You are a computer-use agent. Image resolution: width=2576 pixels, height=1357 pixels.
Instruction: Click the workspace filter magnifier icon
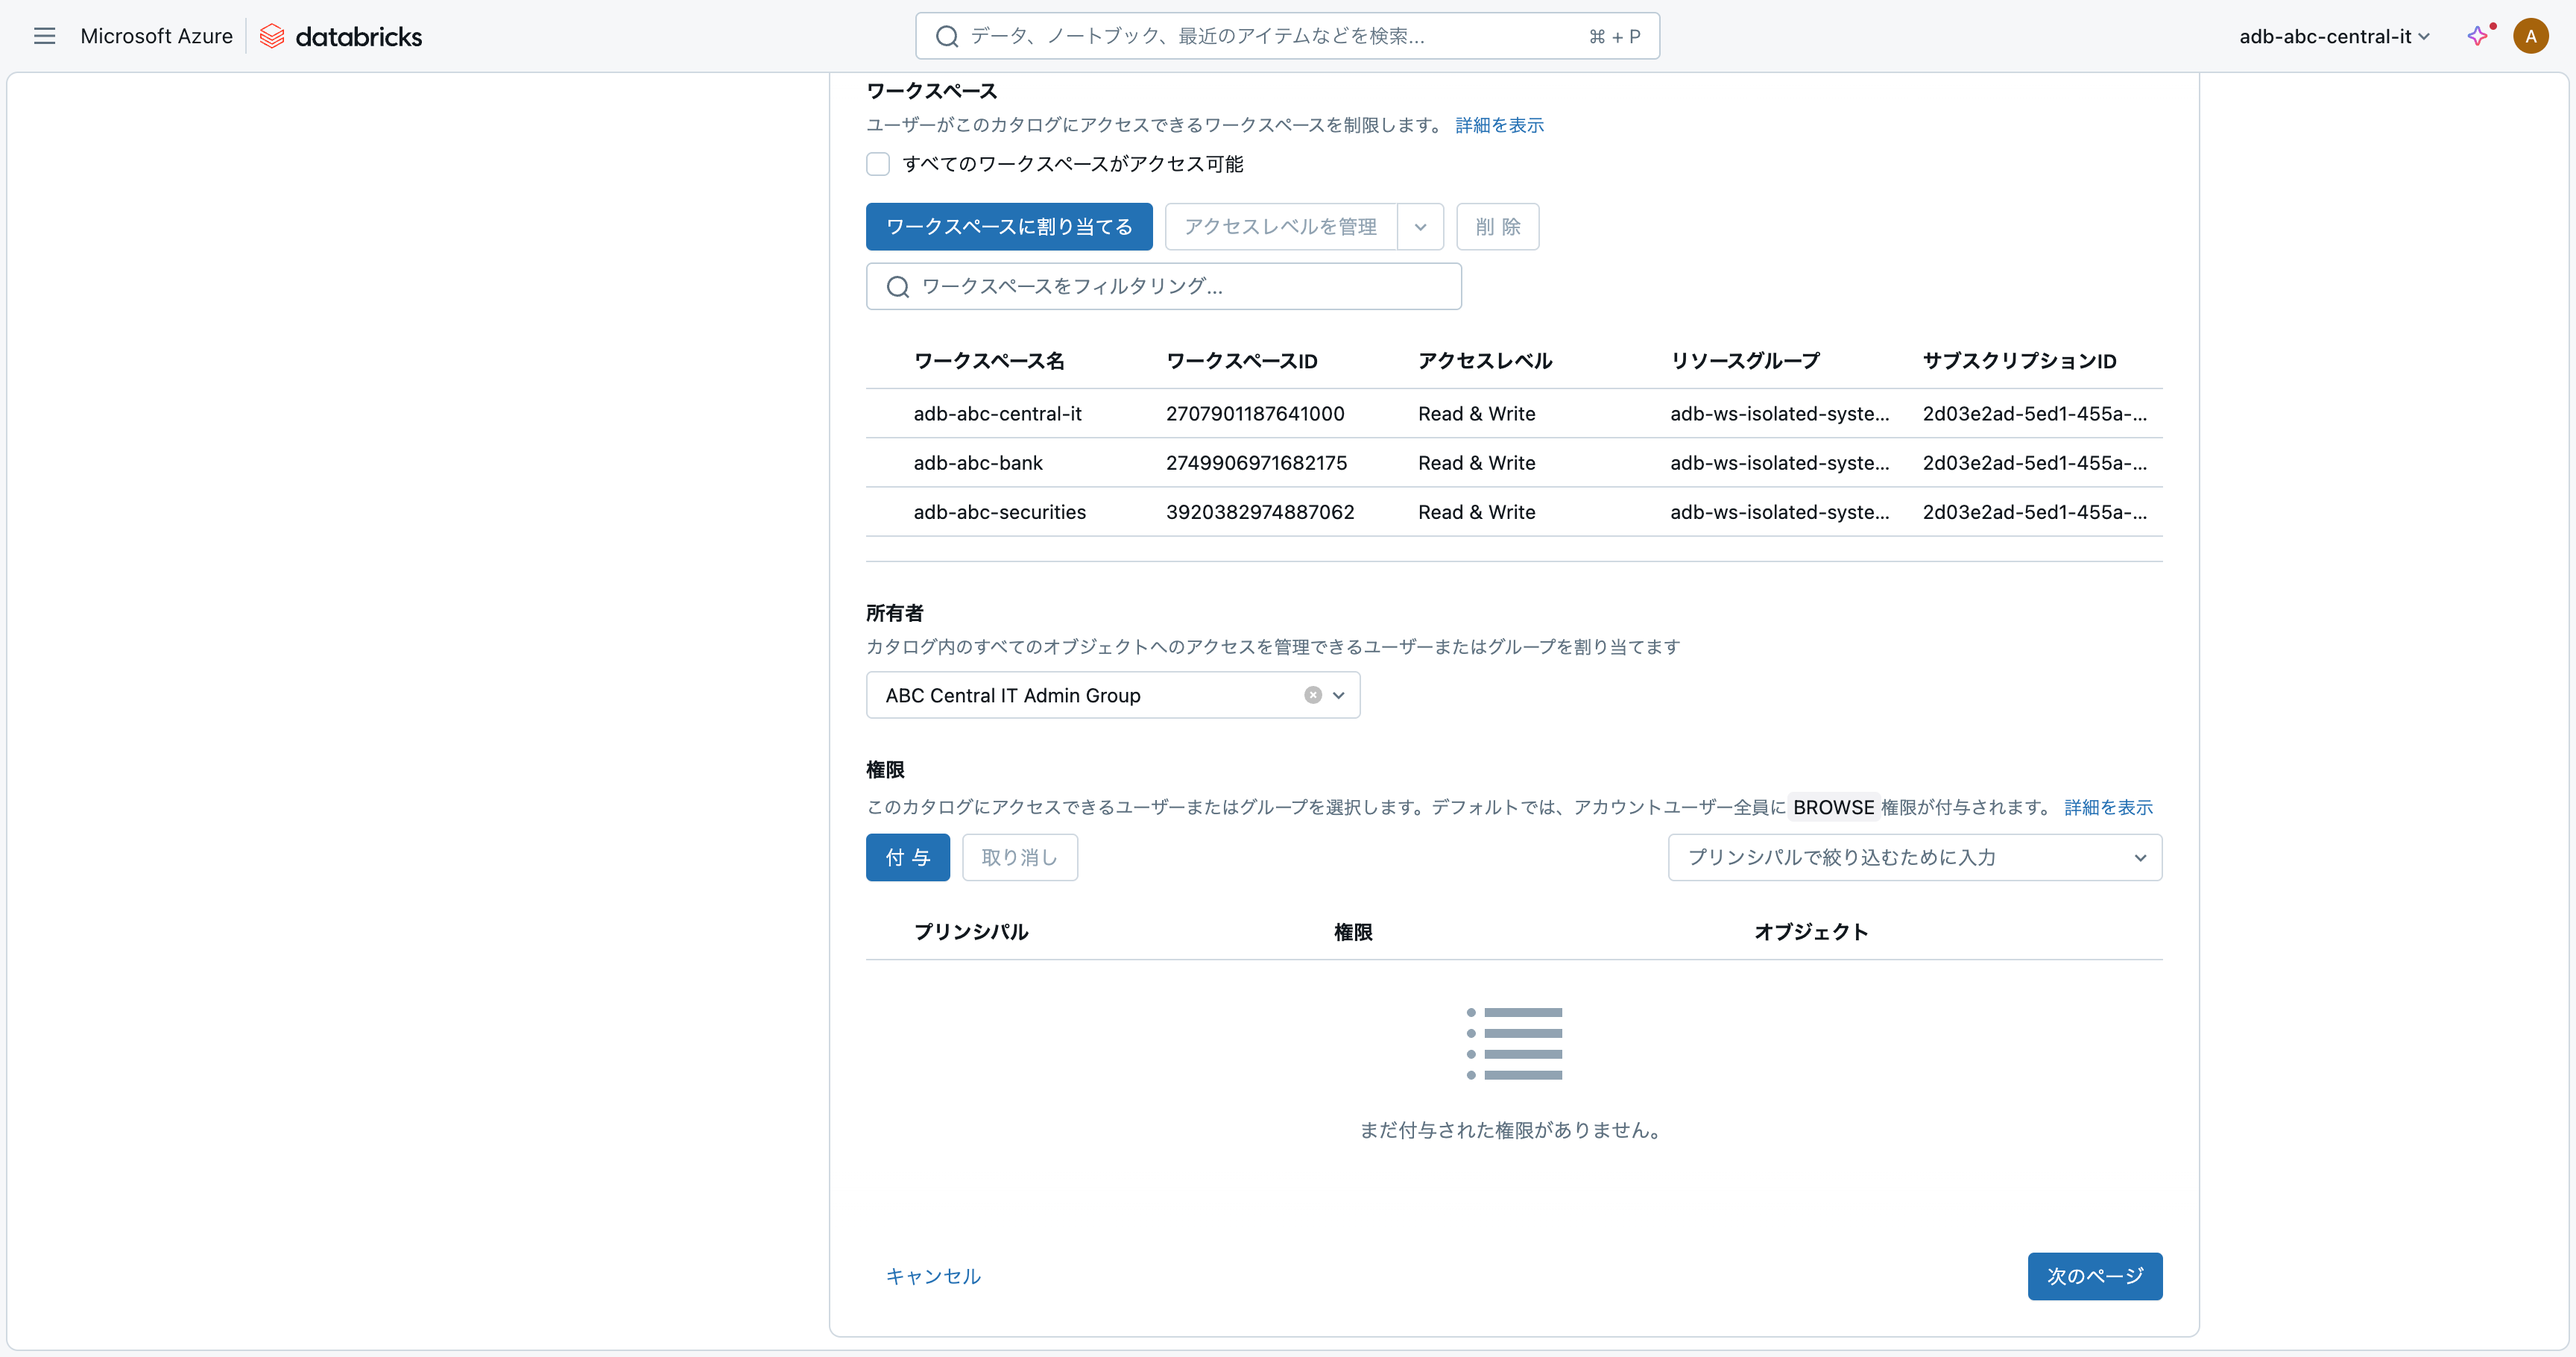tap(898, 287)
